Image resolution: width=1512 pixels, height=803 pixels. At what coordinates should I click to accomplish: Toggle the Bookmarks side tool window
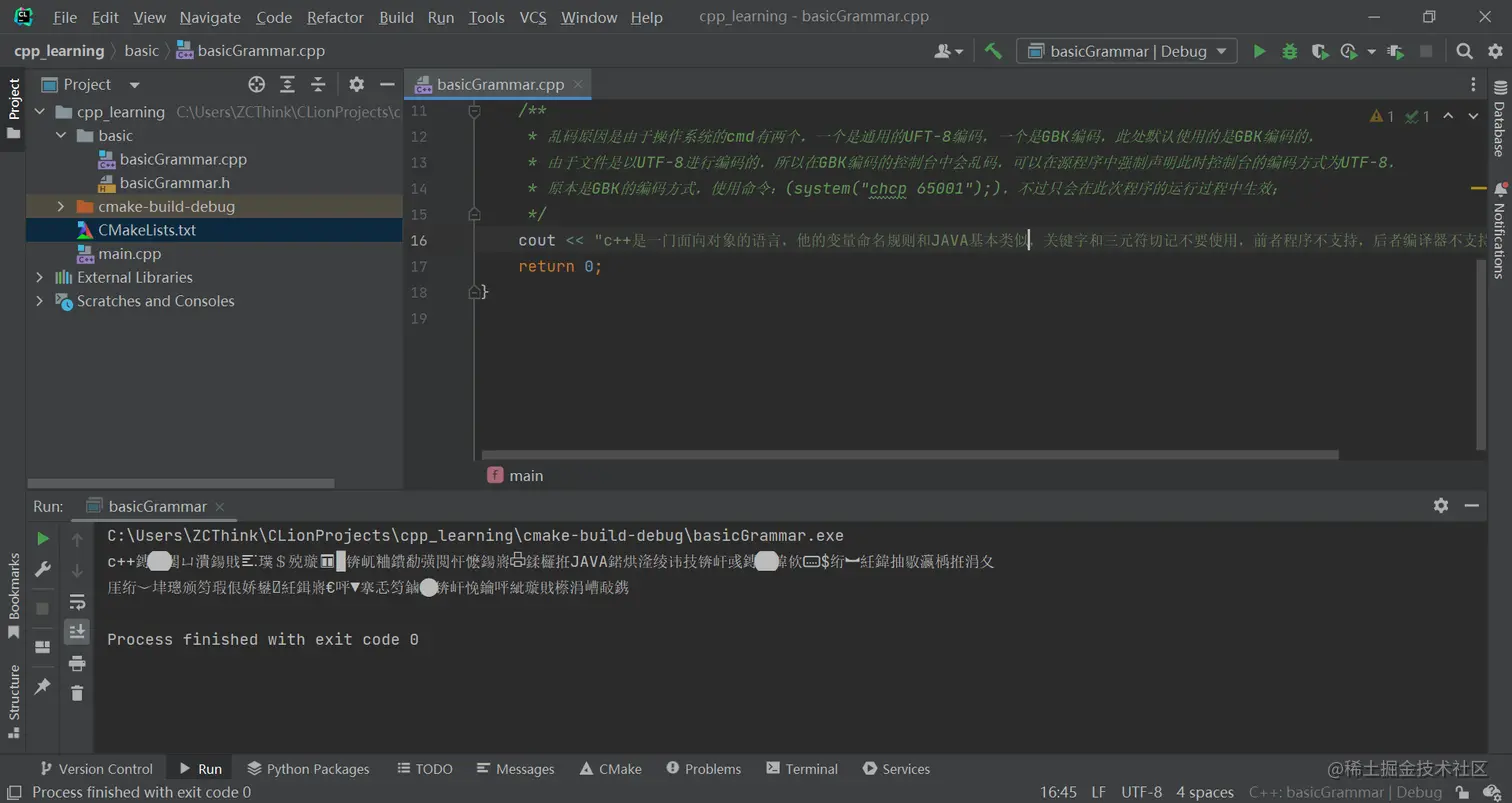click(x=14, y=596)
